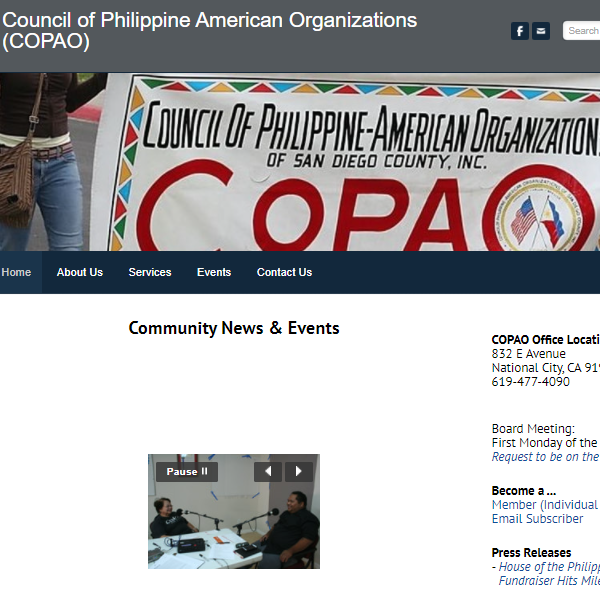Click the site title Council of Philippine American Organizations
The image size is (600, 600).
point(209,30)
